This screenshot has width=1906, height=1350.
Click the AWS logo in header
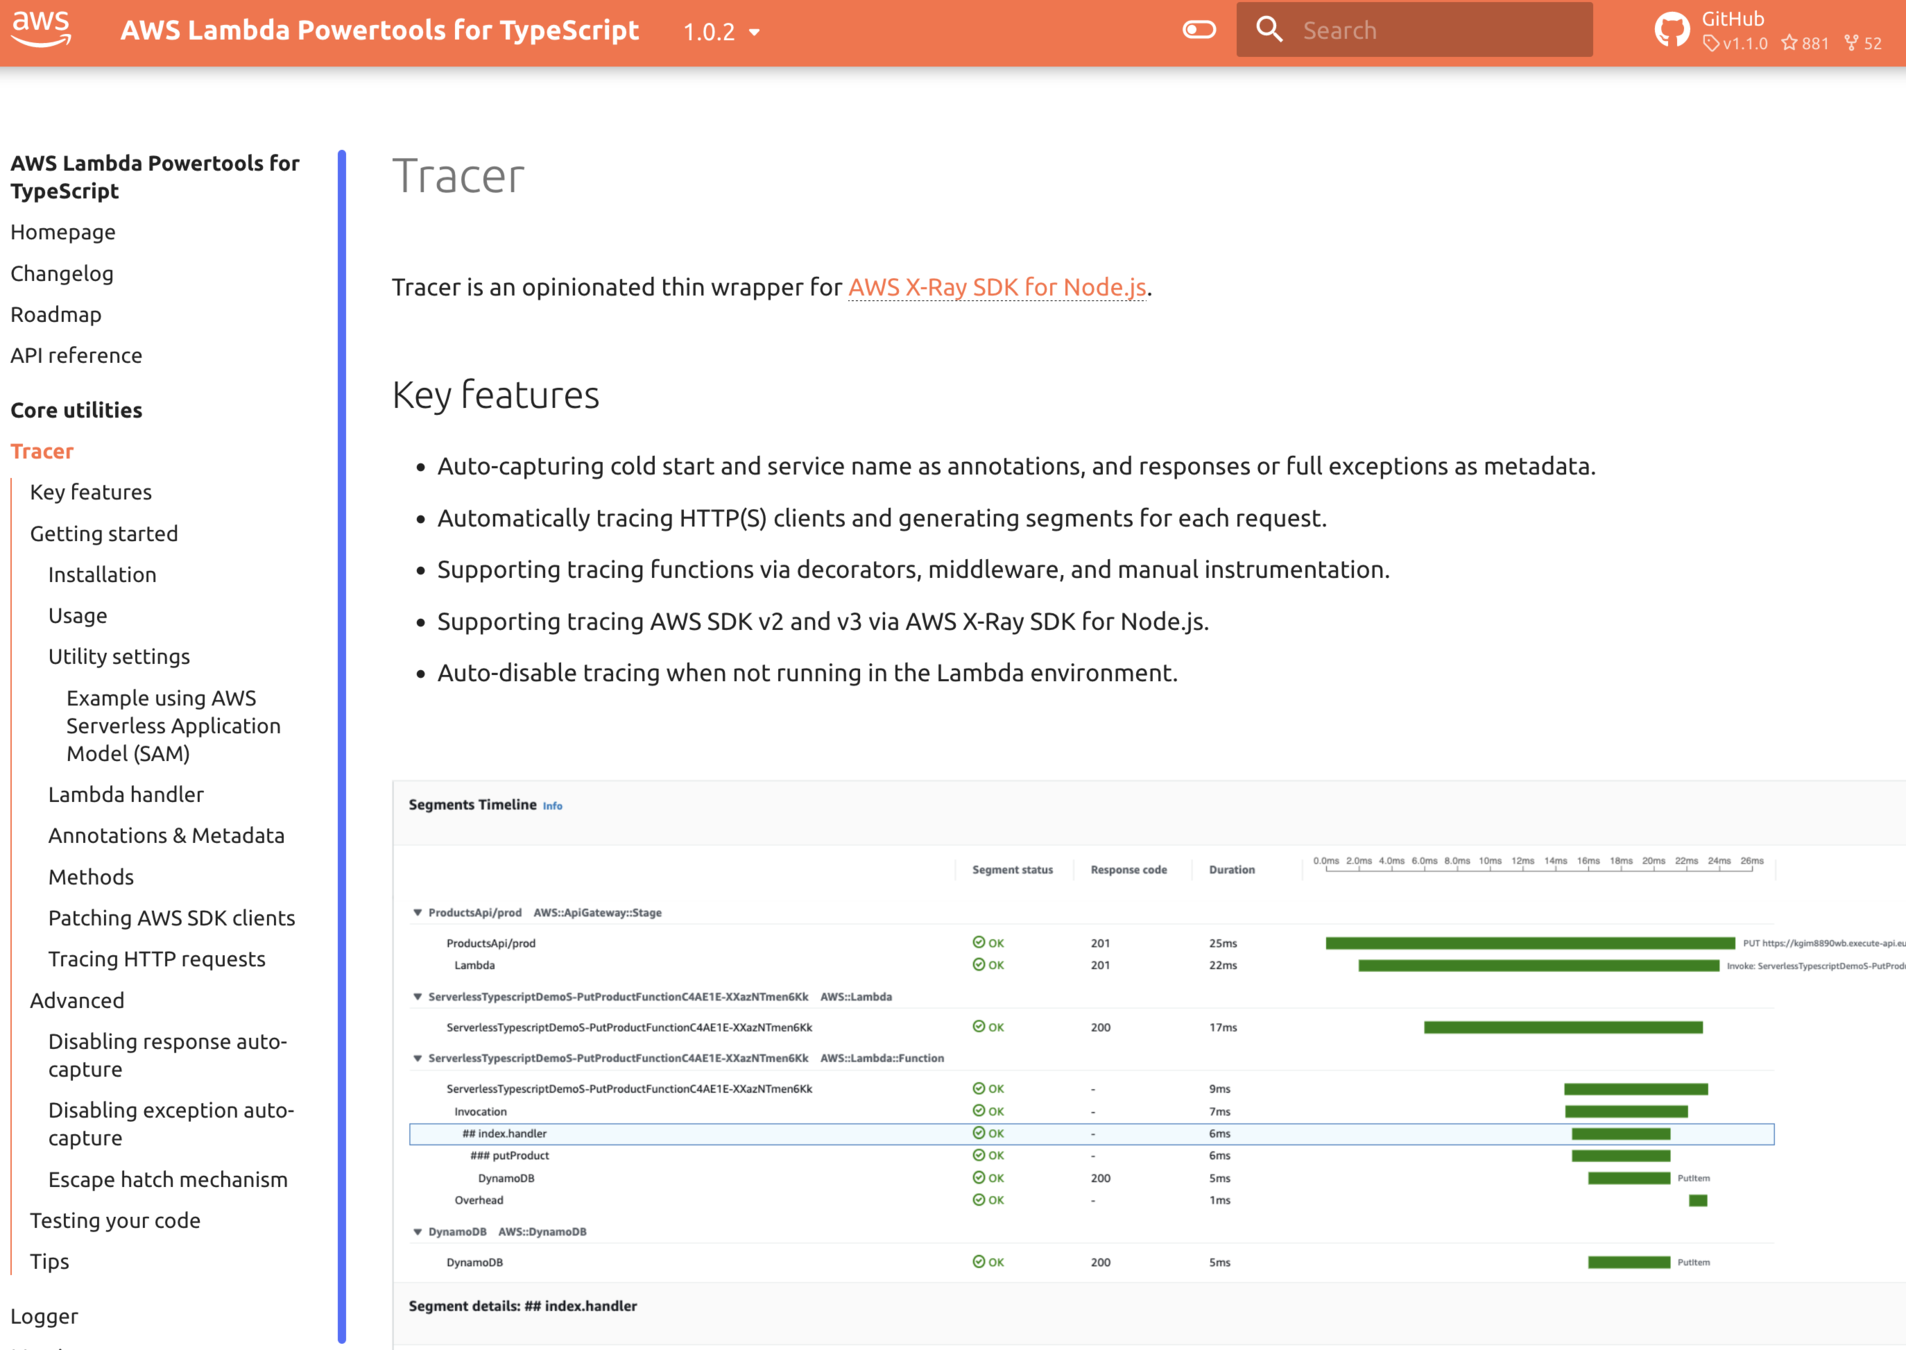[x=41, y=29]
